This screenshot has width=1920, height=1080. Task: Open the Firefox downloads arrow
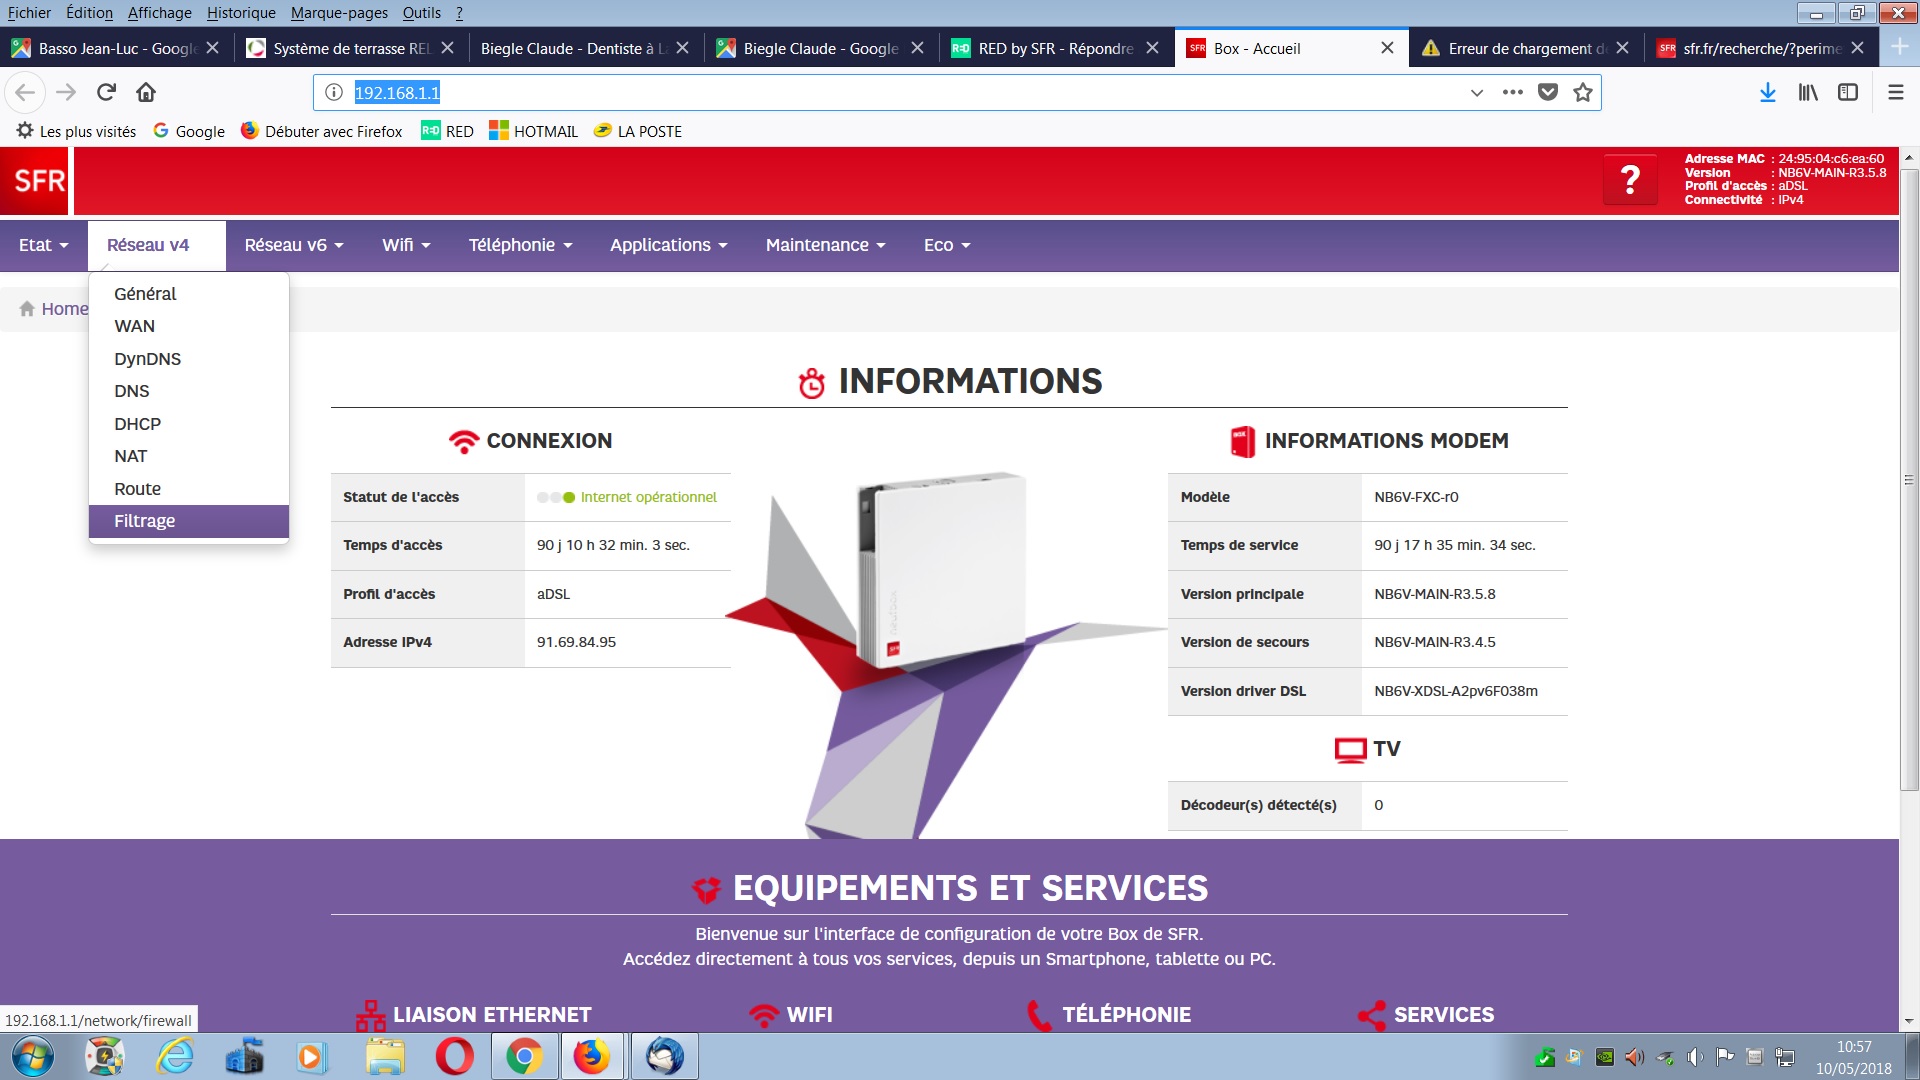(1768, 92)
